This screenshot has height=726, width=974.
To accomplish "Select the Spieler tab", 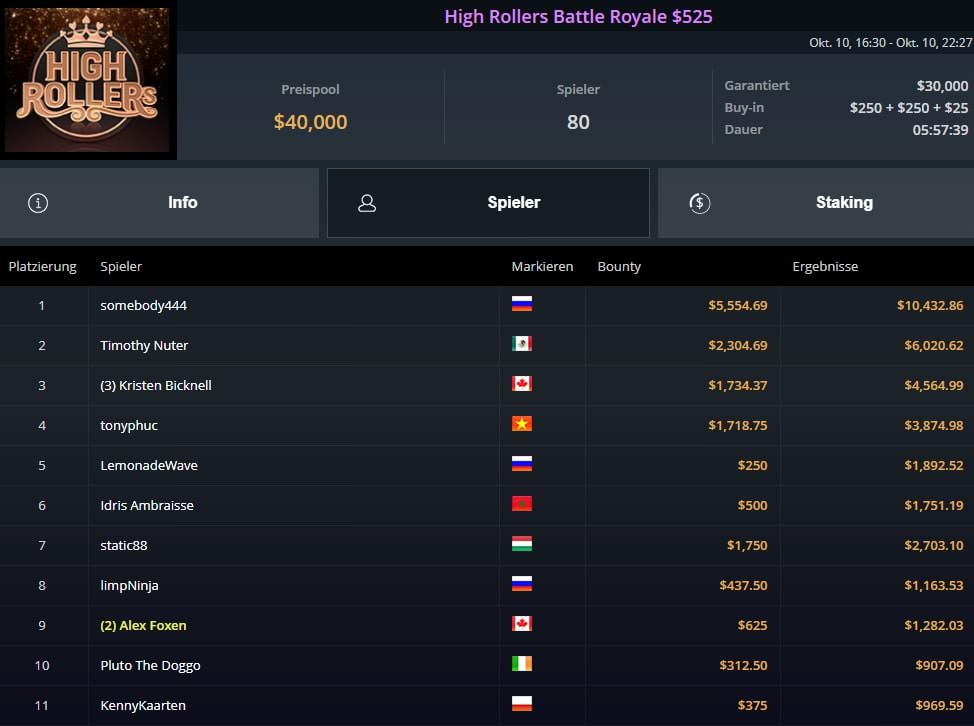I will [488, 203].
